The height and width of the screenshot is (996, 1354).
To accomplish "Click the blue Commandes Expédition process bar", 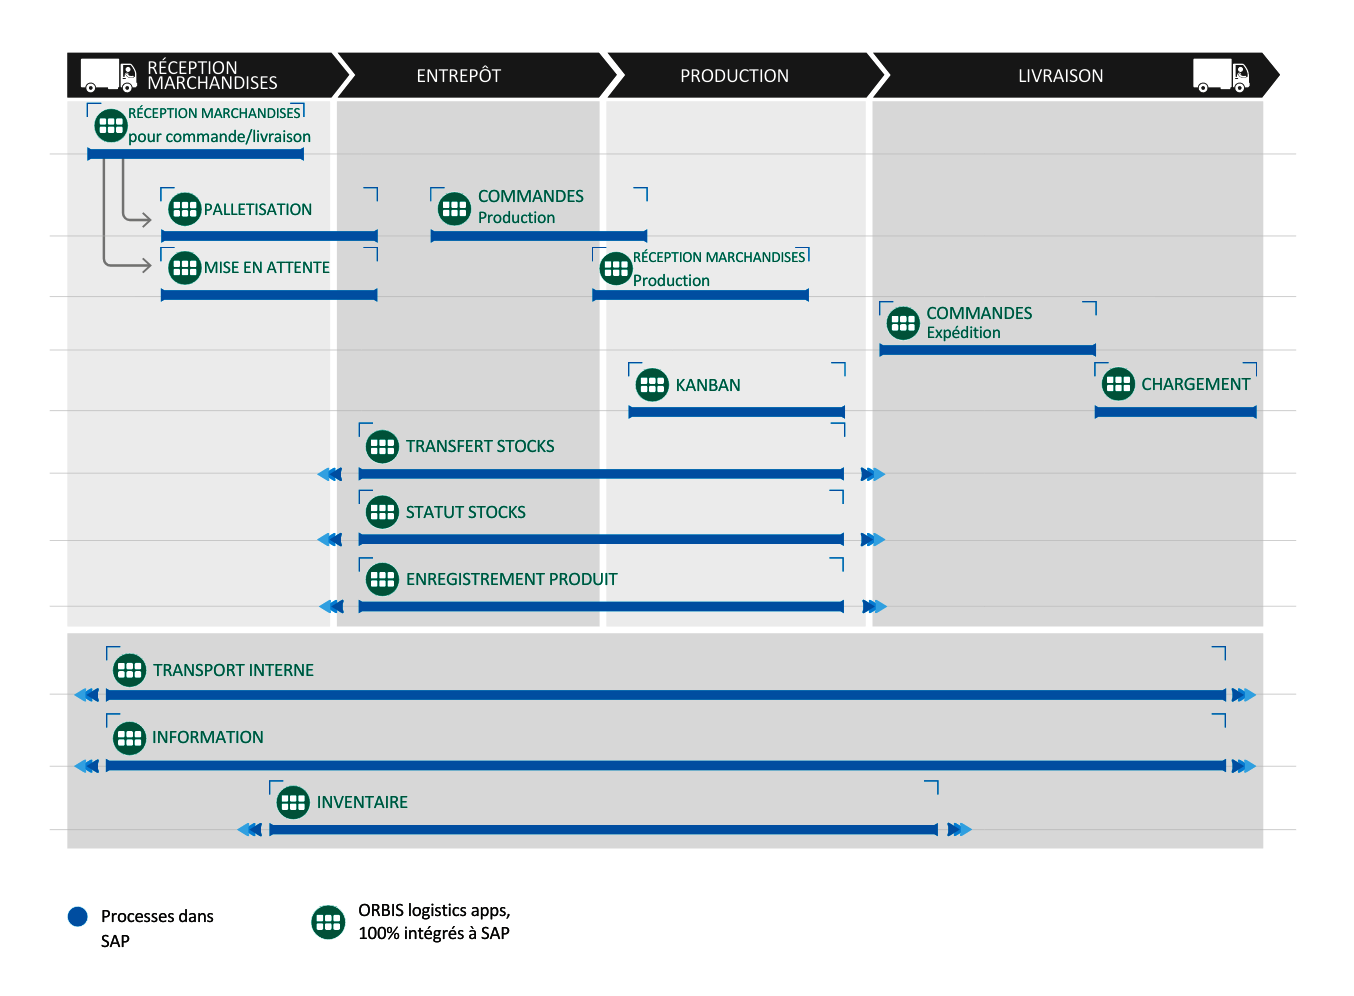I will coord(988,350).
